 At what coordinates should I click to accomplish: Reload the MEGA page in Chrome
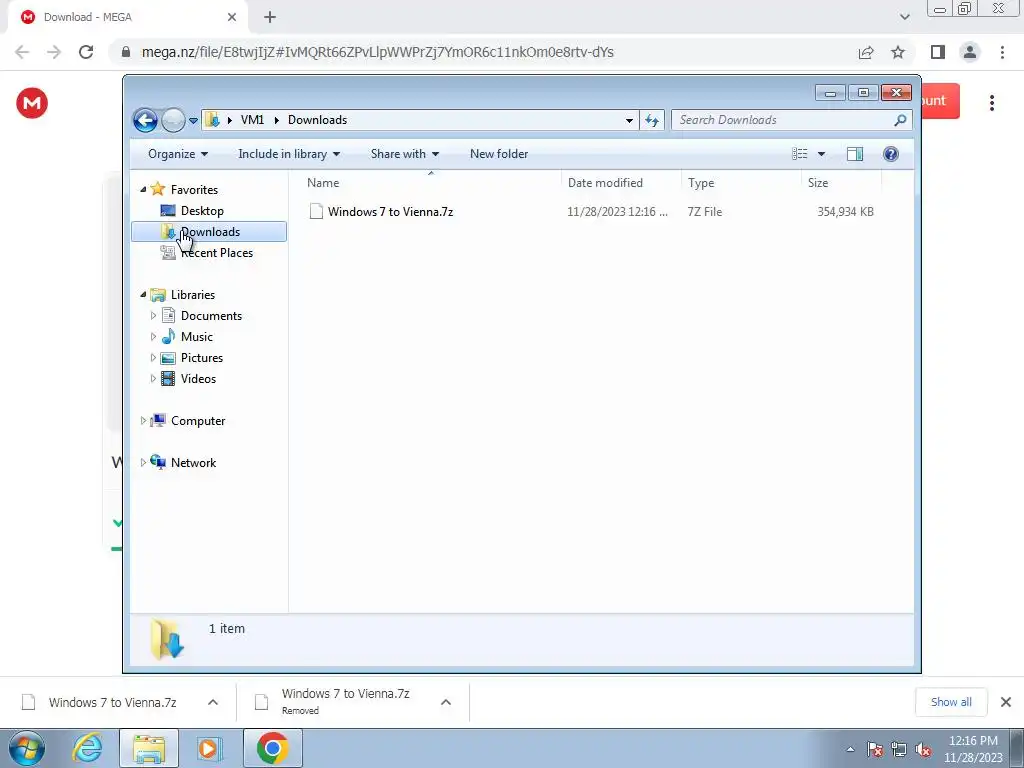tap(86, 52)
